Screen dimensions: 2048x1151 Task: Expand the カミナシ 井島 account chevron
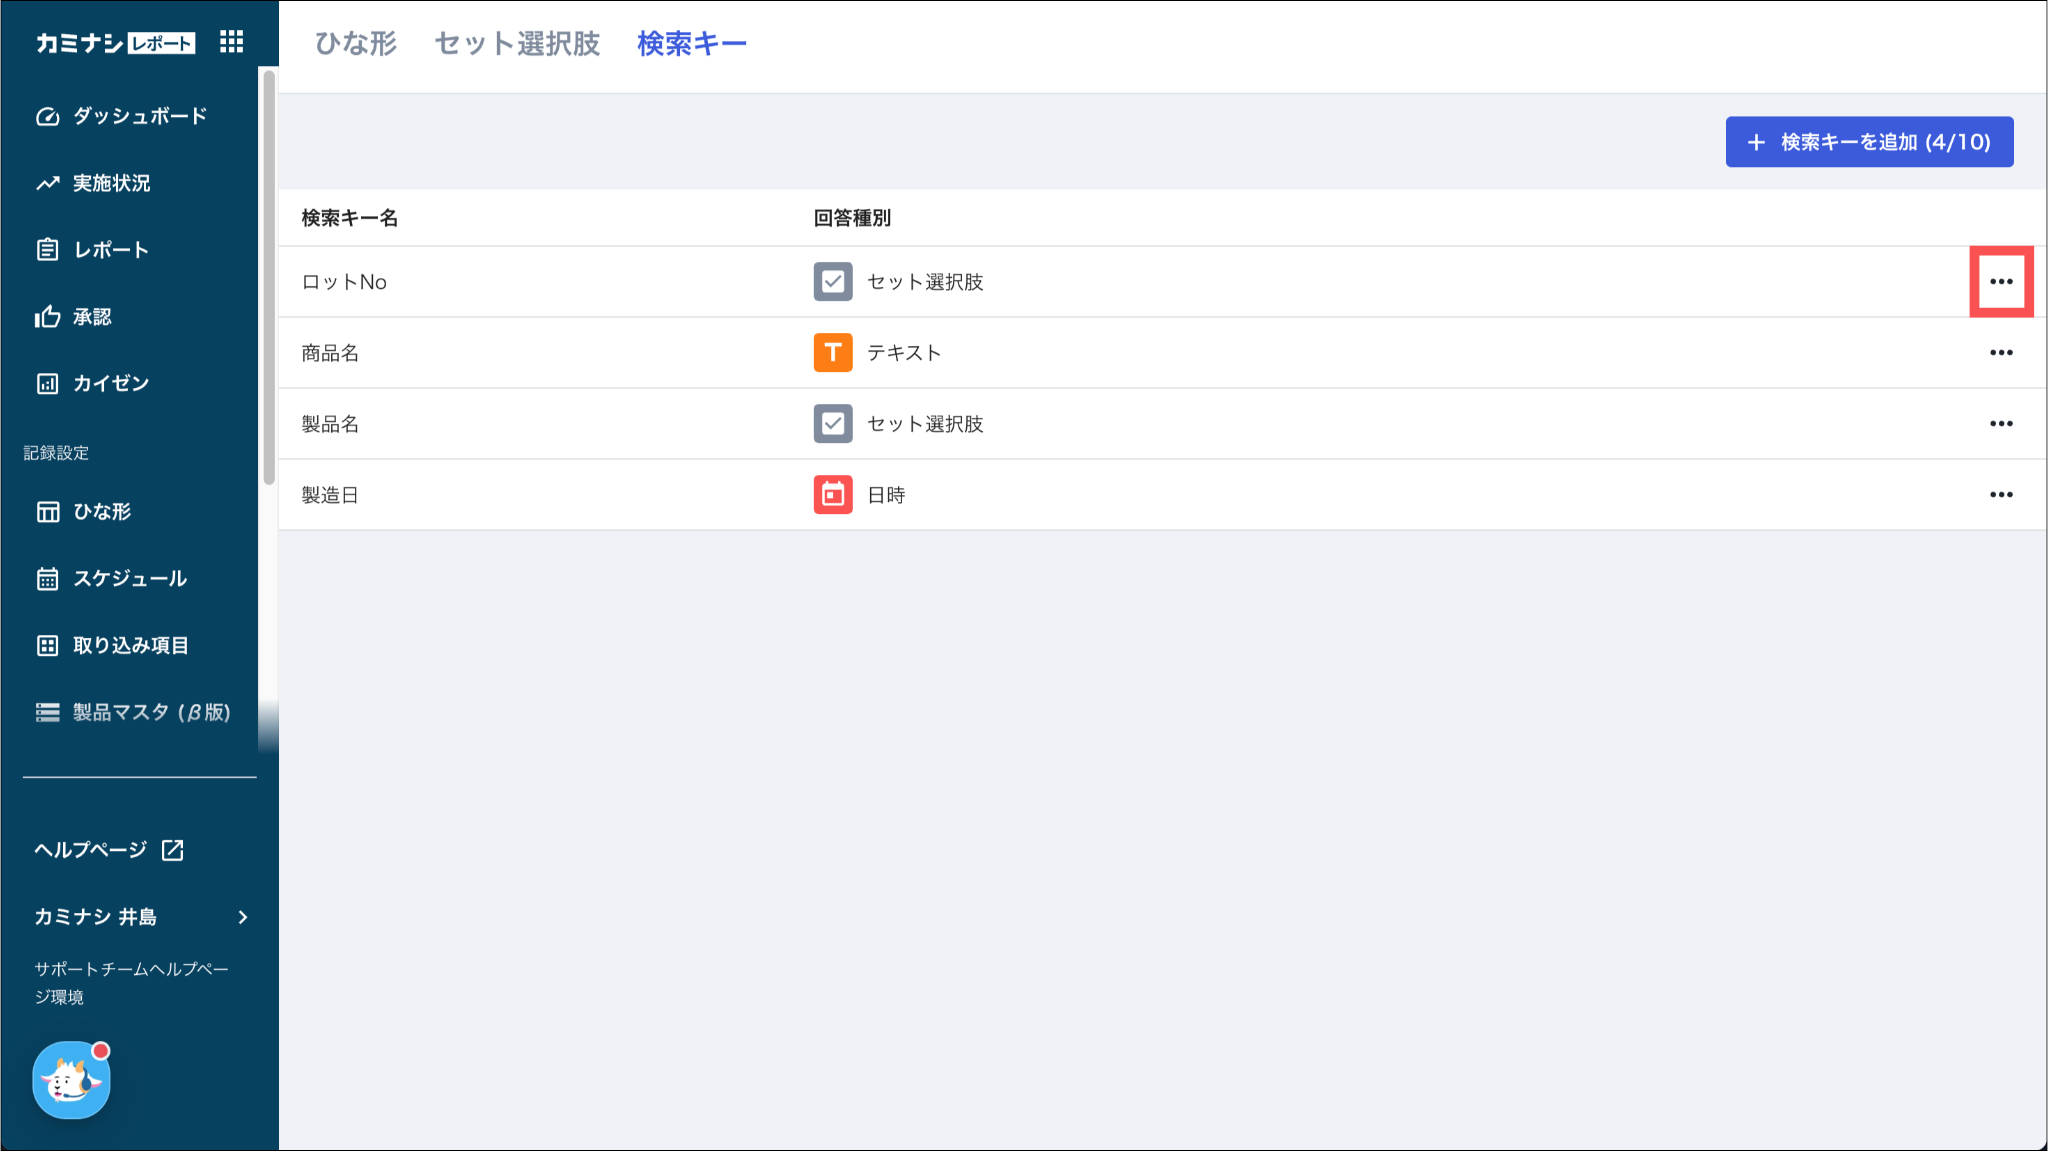243,917
